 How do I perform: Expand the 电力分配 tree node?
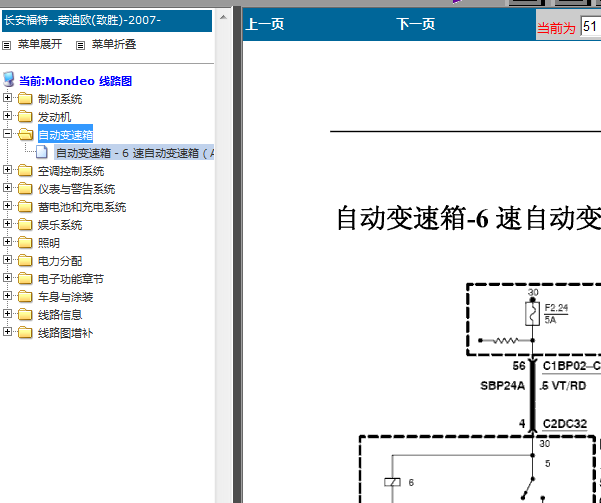click(7, 260)
